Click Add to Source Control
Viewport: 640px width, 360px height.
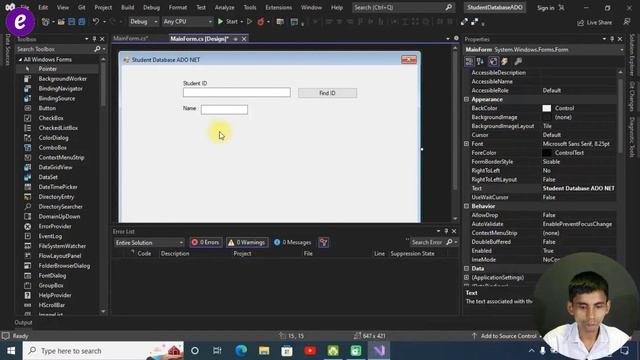(x=508, y=336)
